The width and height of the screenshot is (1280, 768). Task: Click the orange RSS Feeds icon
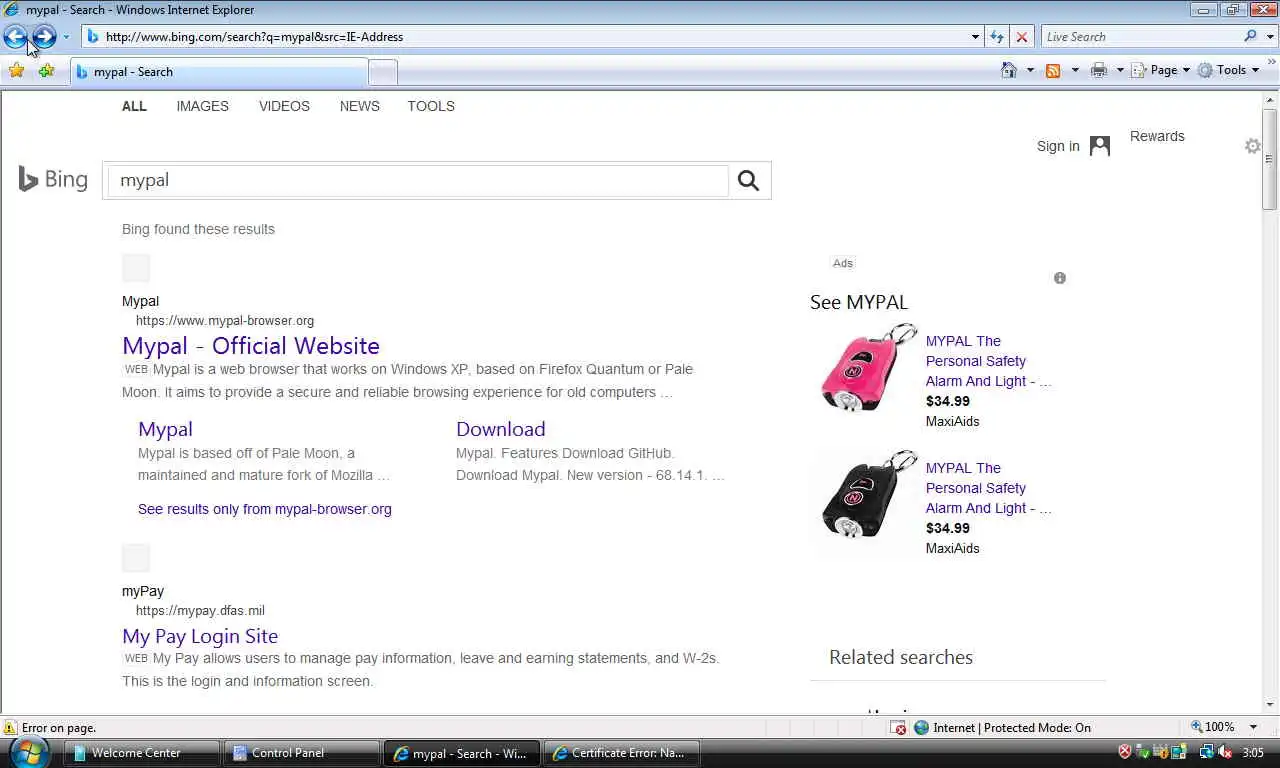pyautogui.click(x=1053, y=70)
